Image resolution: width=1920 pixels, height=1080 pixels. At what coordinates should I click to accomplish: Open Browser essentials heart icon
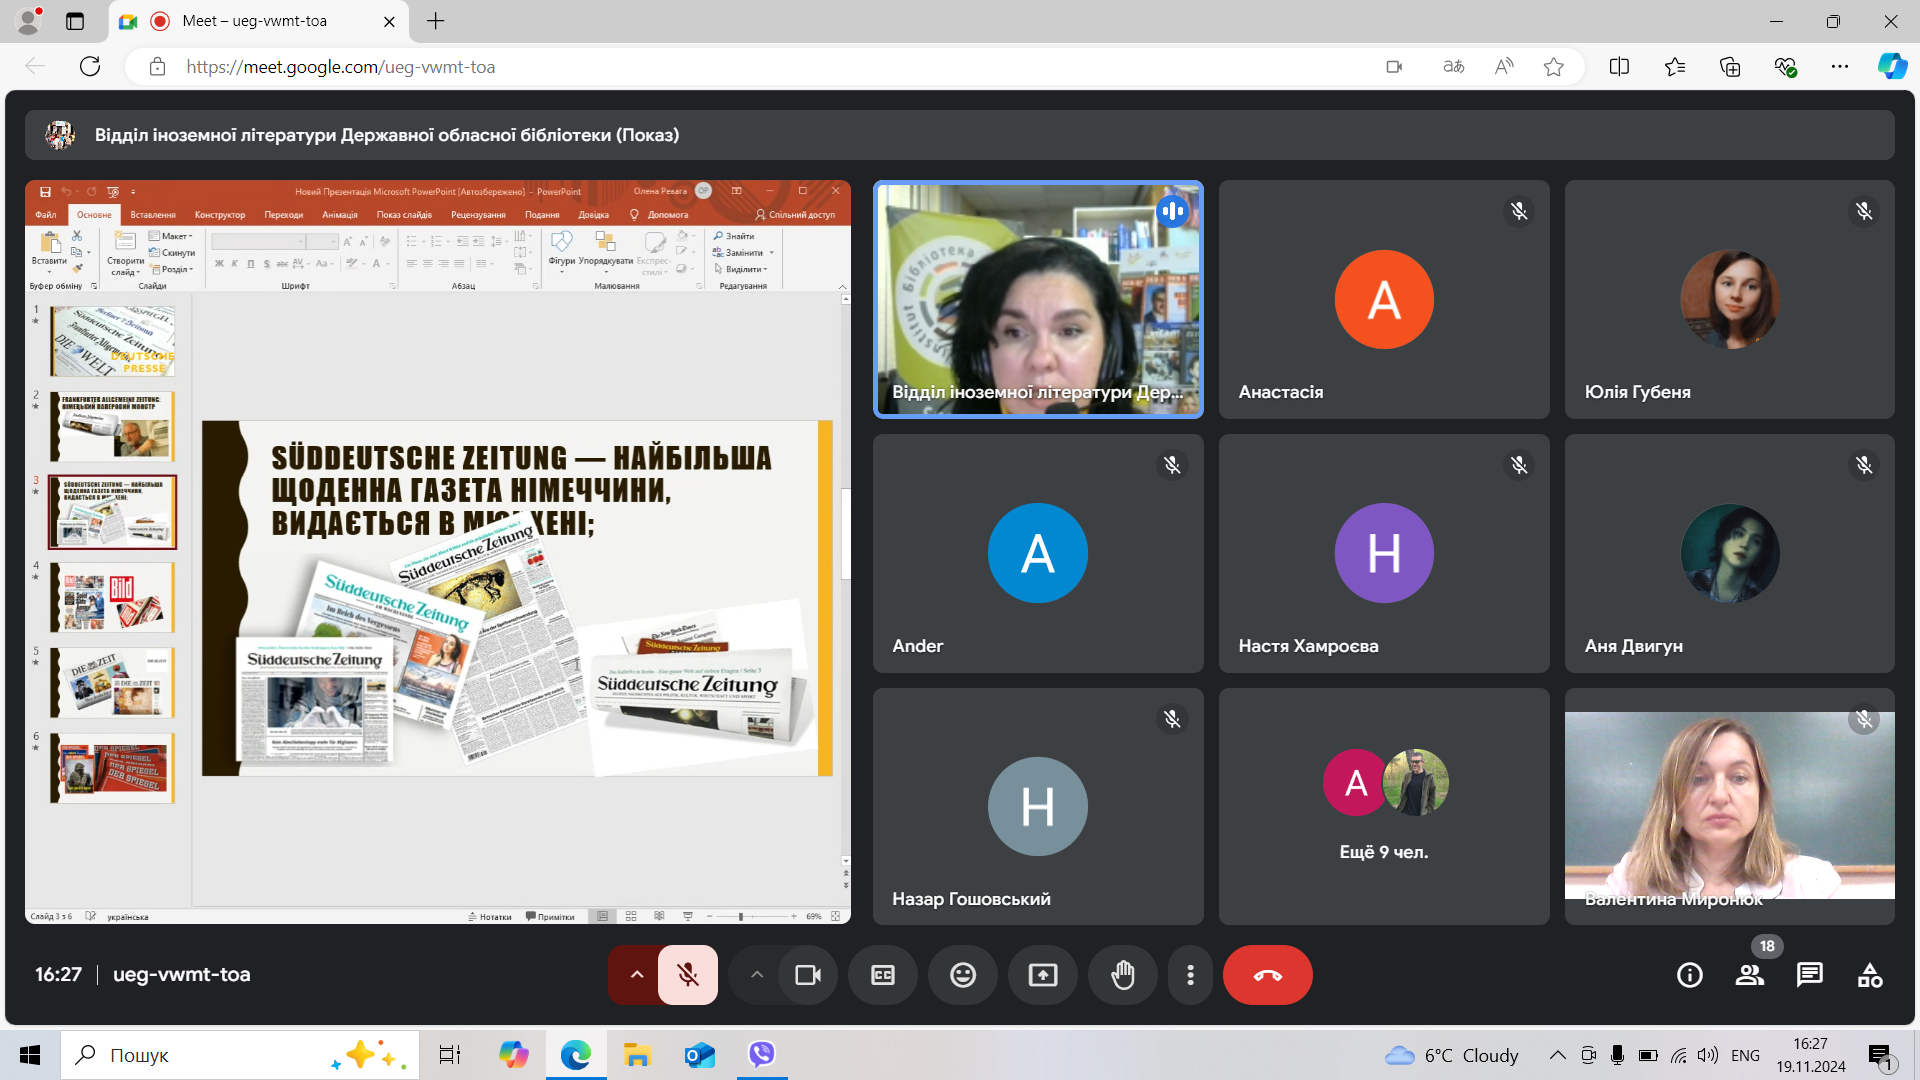[1785, 67]
